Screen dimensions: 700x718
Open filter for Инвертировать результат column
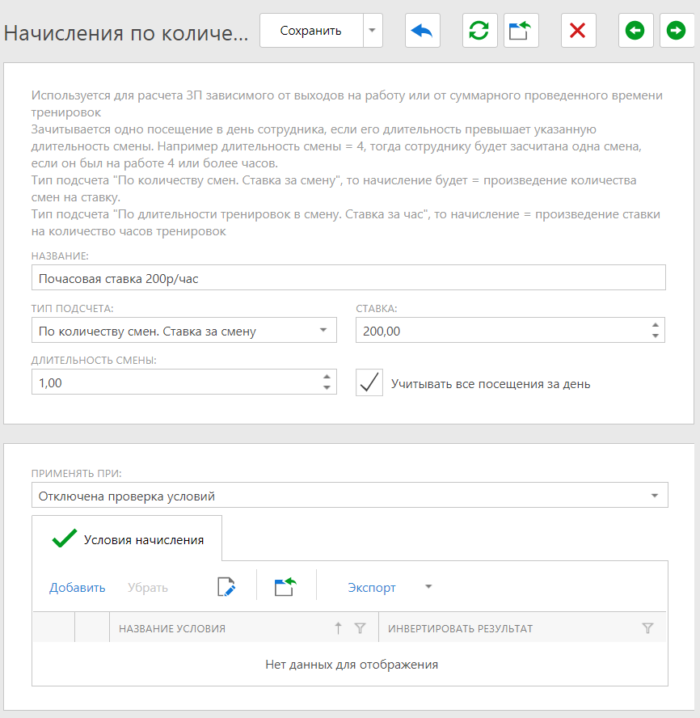click(648, 628)
